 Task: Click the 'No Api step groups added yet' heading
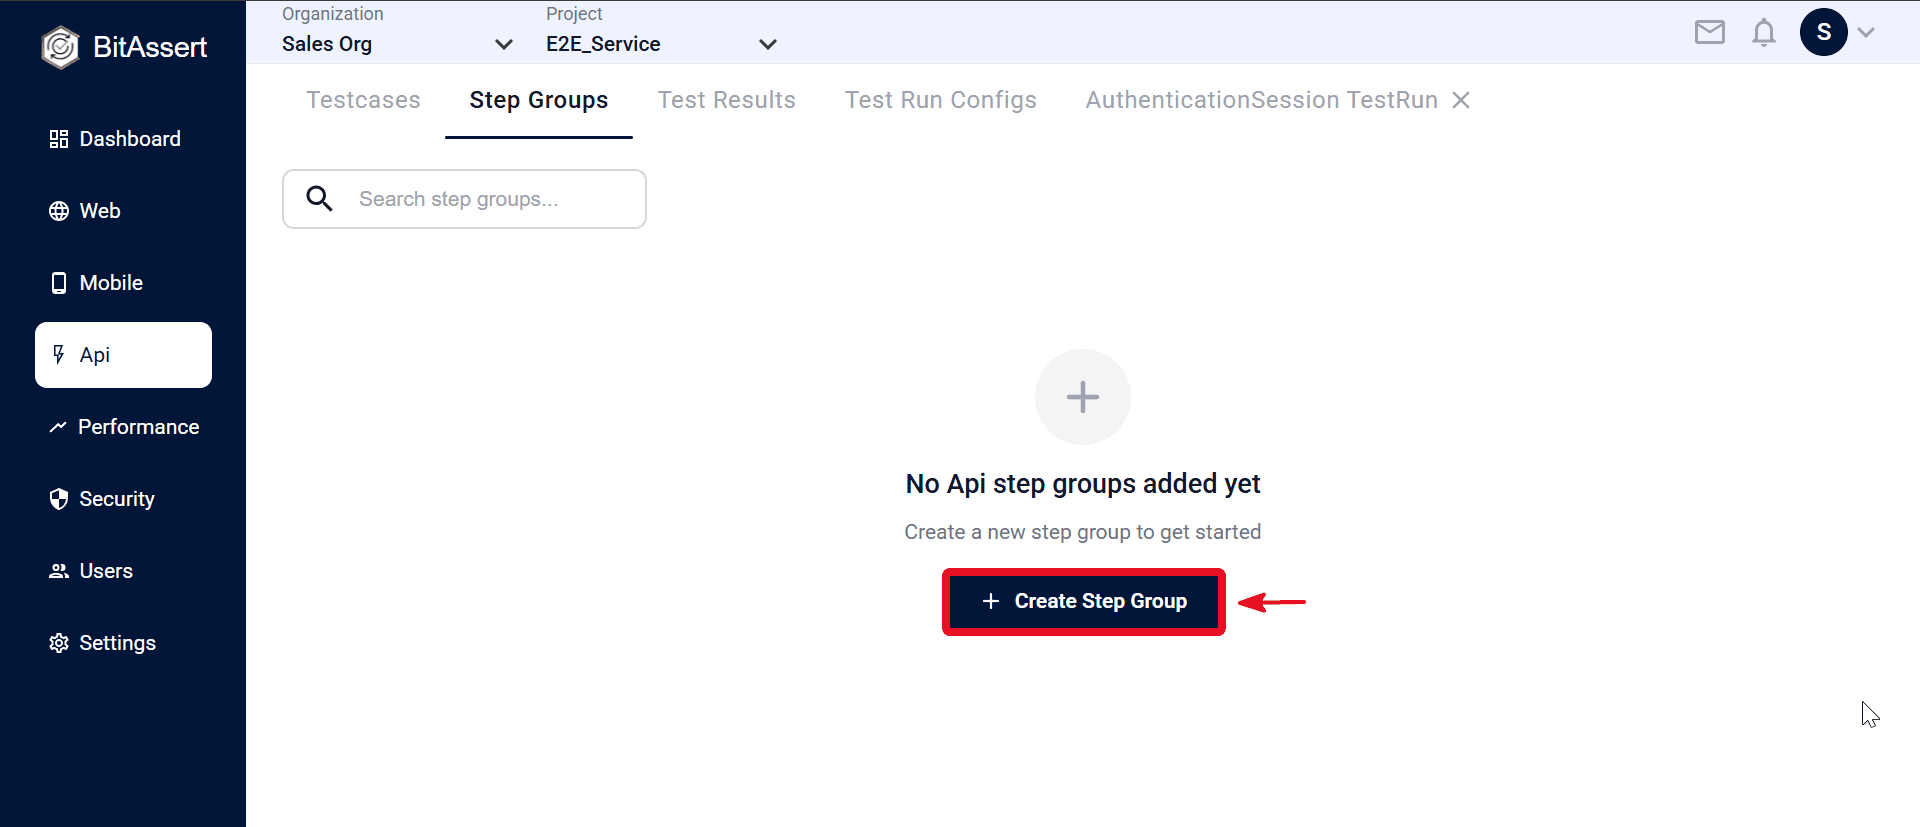point(1083,484)
